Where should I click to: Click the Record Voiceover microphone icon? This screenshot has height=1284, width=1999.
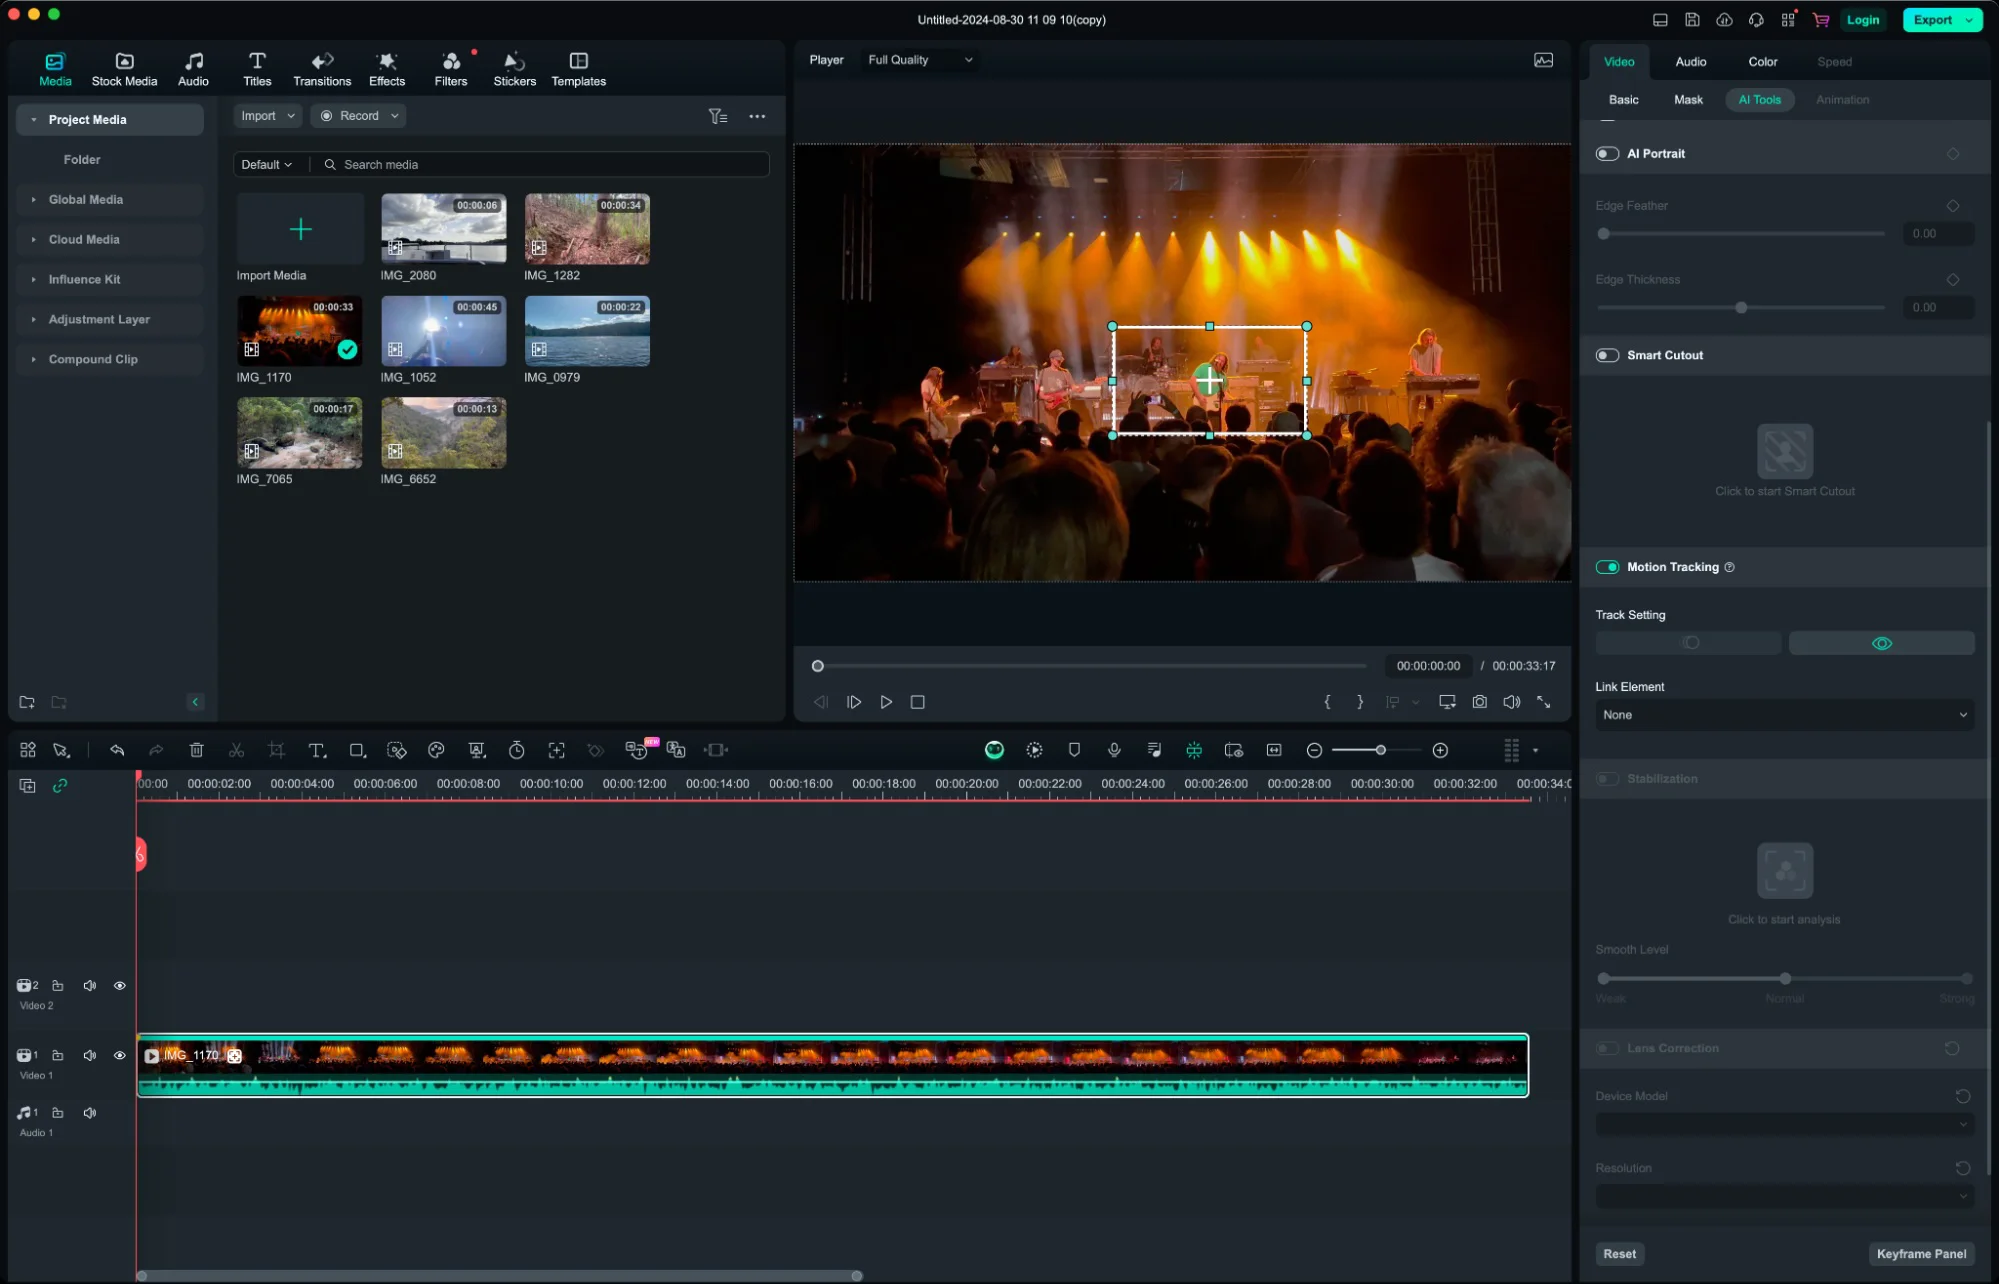click(1114, 750)
